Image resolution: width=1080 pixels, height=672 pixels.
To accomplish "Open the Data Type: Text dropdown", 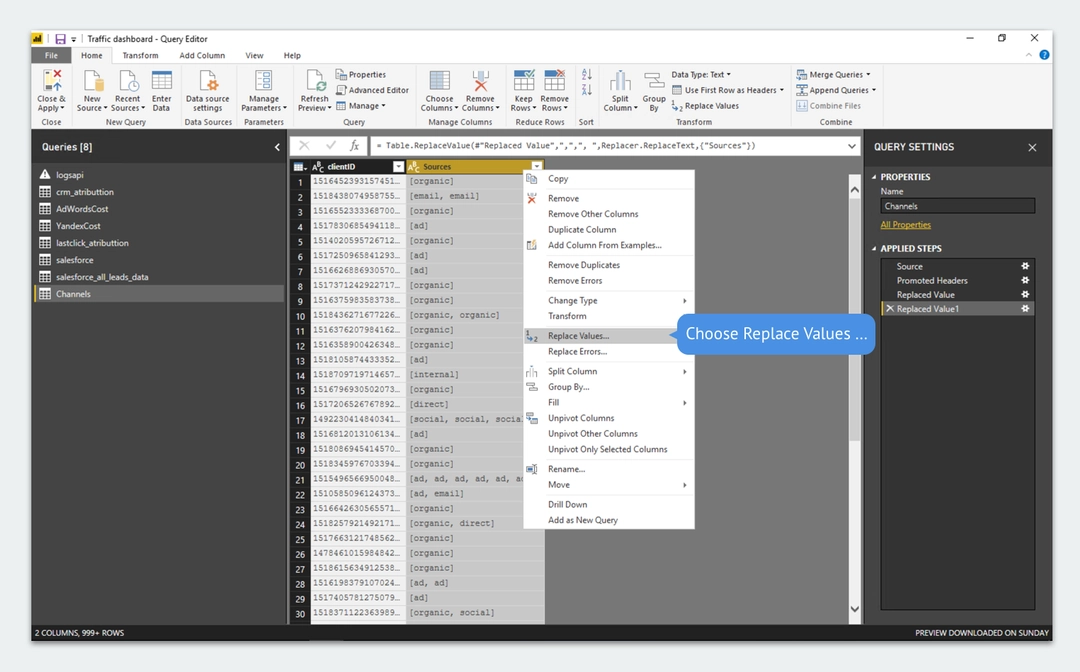I will [701, 74].
